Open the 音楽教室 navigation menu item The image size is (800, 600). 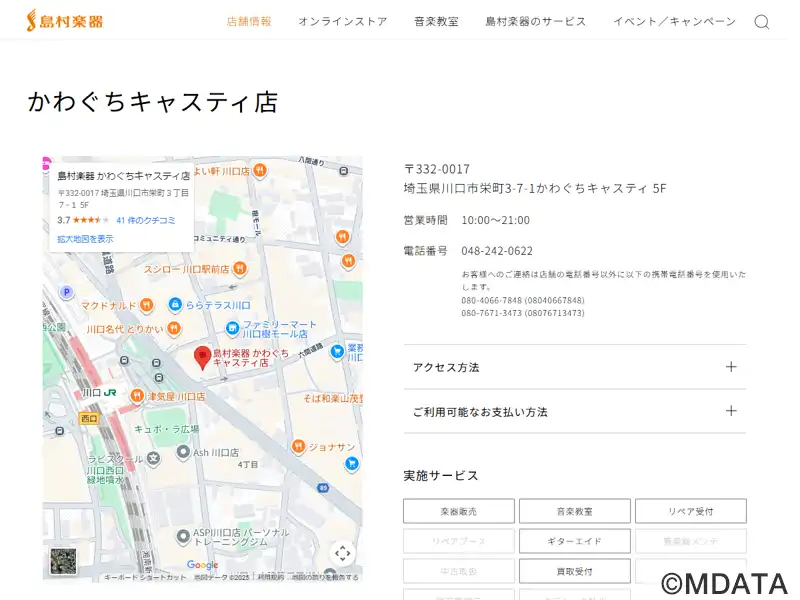(436, 22)
